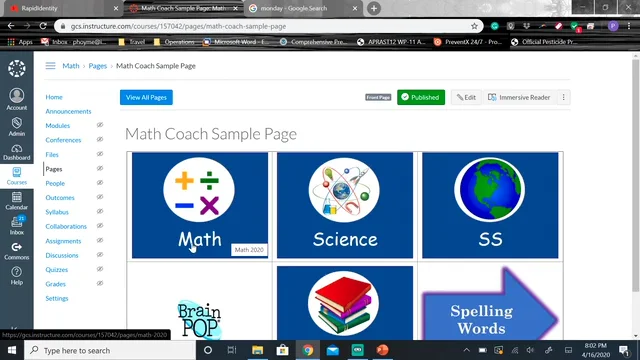This screenshot has height=360, width=640.
Task: Open Announcements in course menu
Action: coord(68,111)
